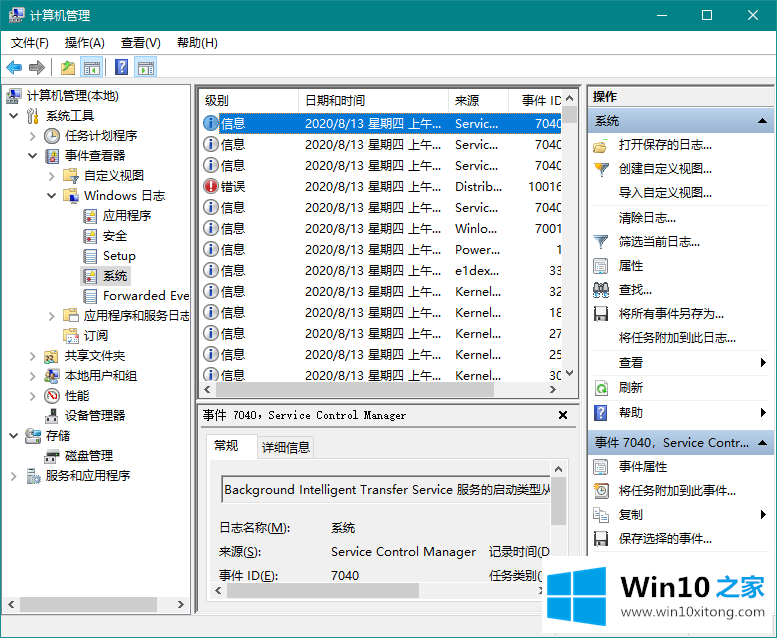The height and width of the screenshot is (638, 777).
Task: Collapse the Windows 日志 tree node
Action: click(x=52, y=195)
